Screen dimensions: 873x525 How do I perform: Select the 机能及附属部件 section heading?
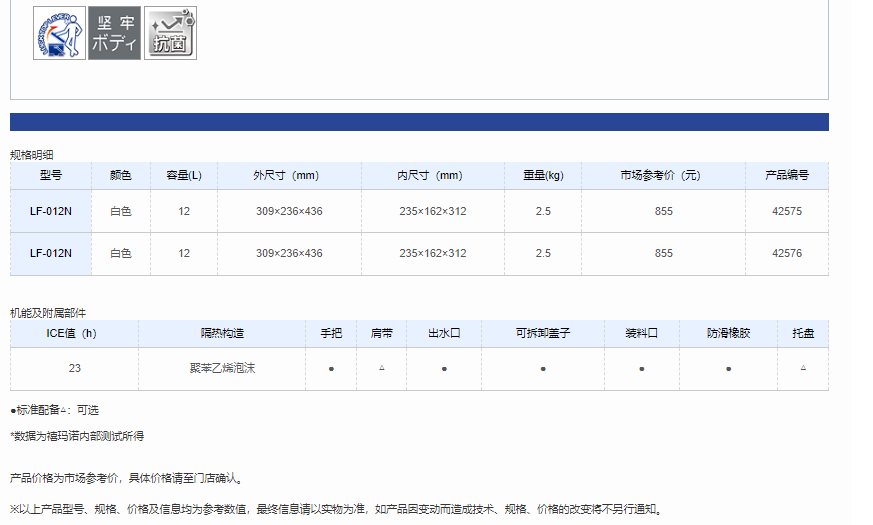(48, 313)
